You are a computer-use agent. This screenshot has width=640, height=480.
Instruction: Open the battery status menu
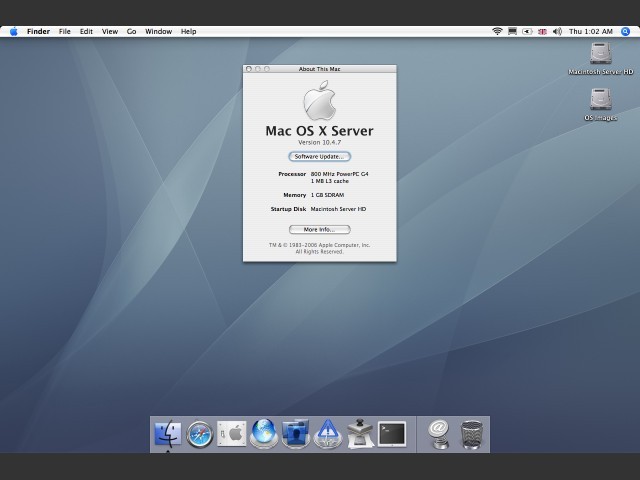pyautogui.click(x=527, y=31)
